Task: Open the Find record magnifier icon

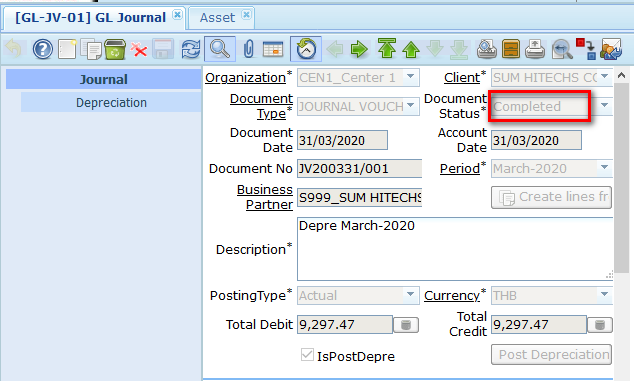Action: [x=220, y=49]
